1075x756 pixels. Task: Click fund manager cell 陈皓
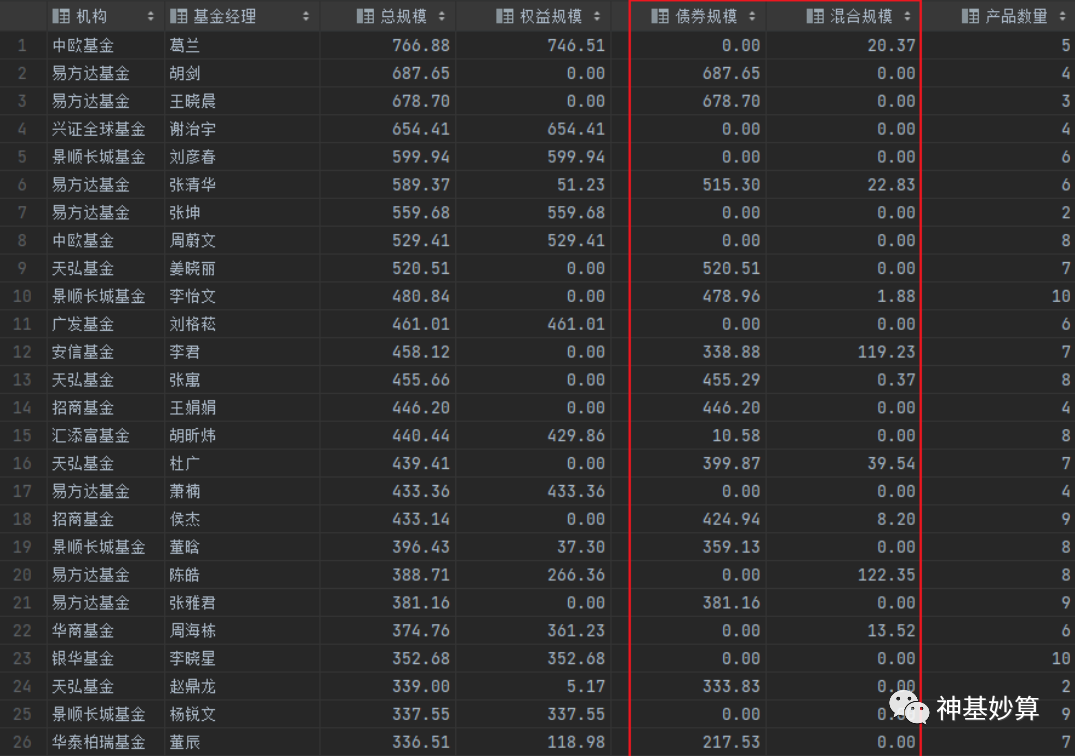pyautogui.click(x=185, y=575)
